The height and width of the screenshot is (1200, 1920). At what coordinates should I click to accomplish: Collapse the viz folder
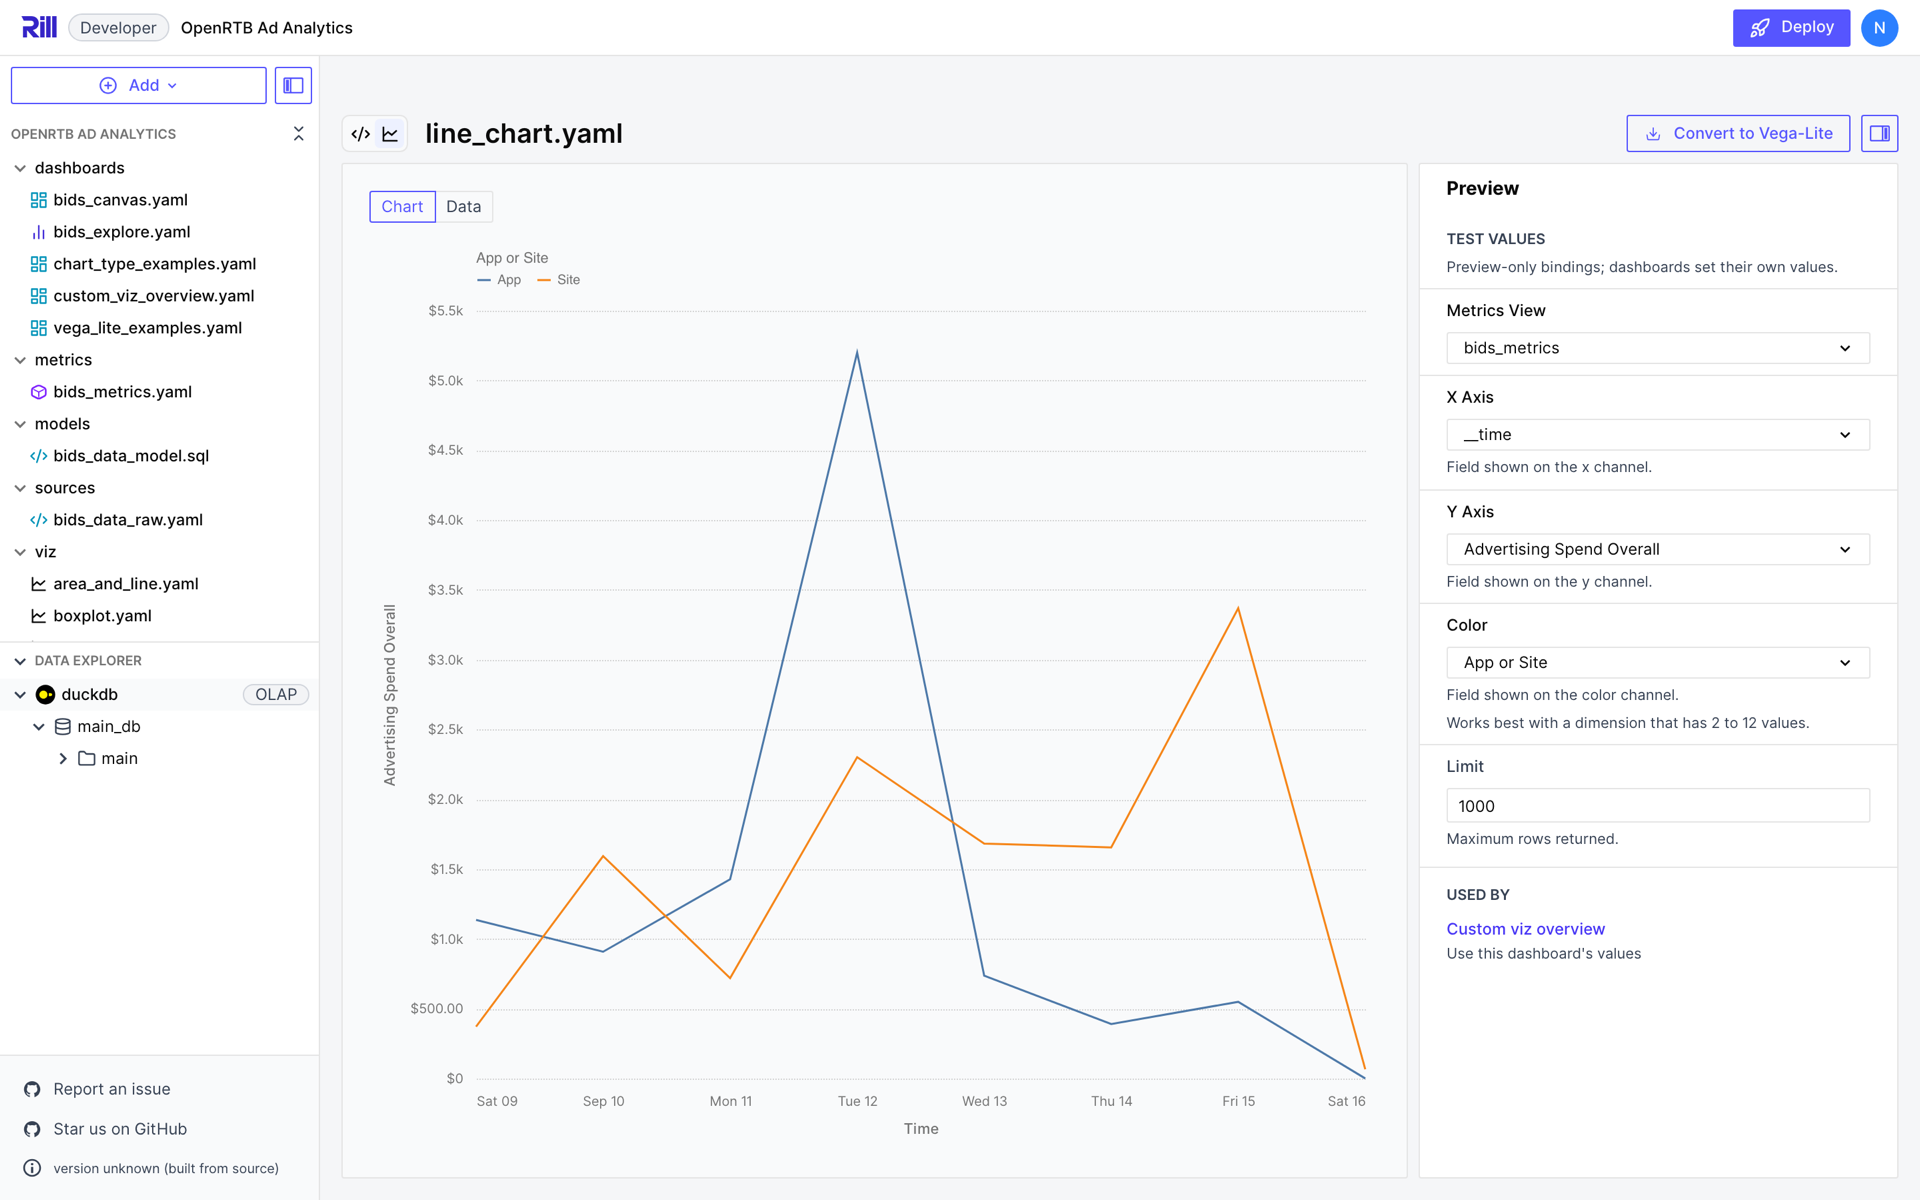click(x=20, y=552)
